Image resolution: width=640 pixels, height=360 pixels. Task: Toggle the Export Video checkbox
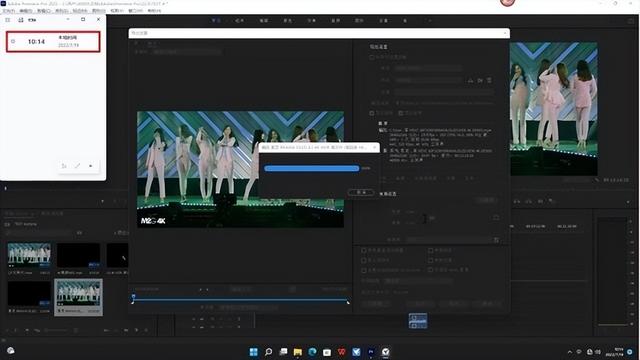click(372, 113)
